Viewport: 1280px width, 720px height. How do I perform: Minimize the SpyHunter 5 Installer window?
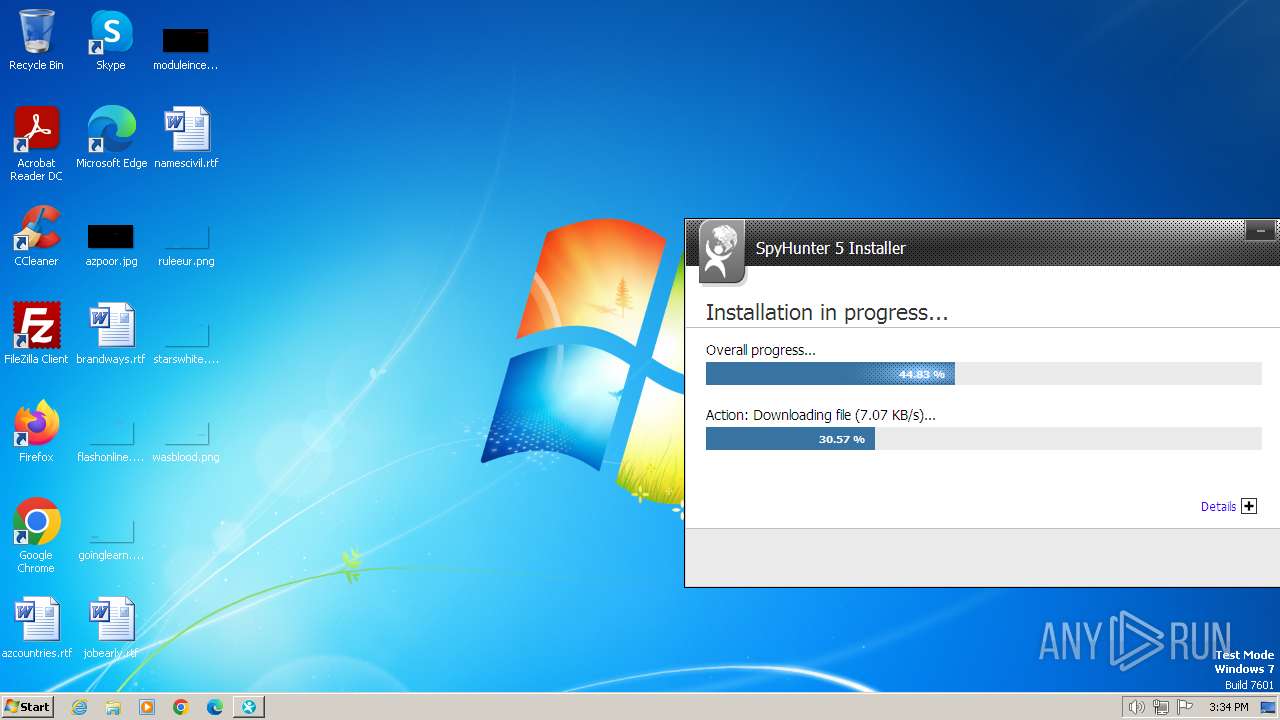point(1260,231)
